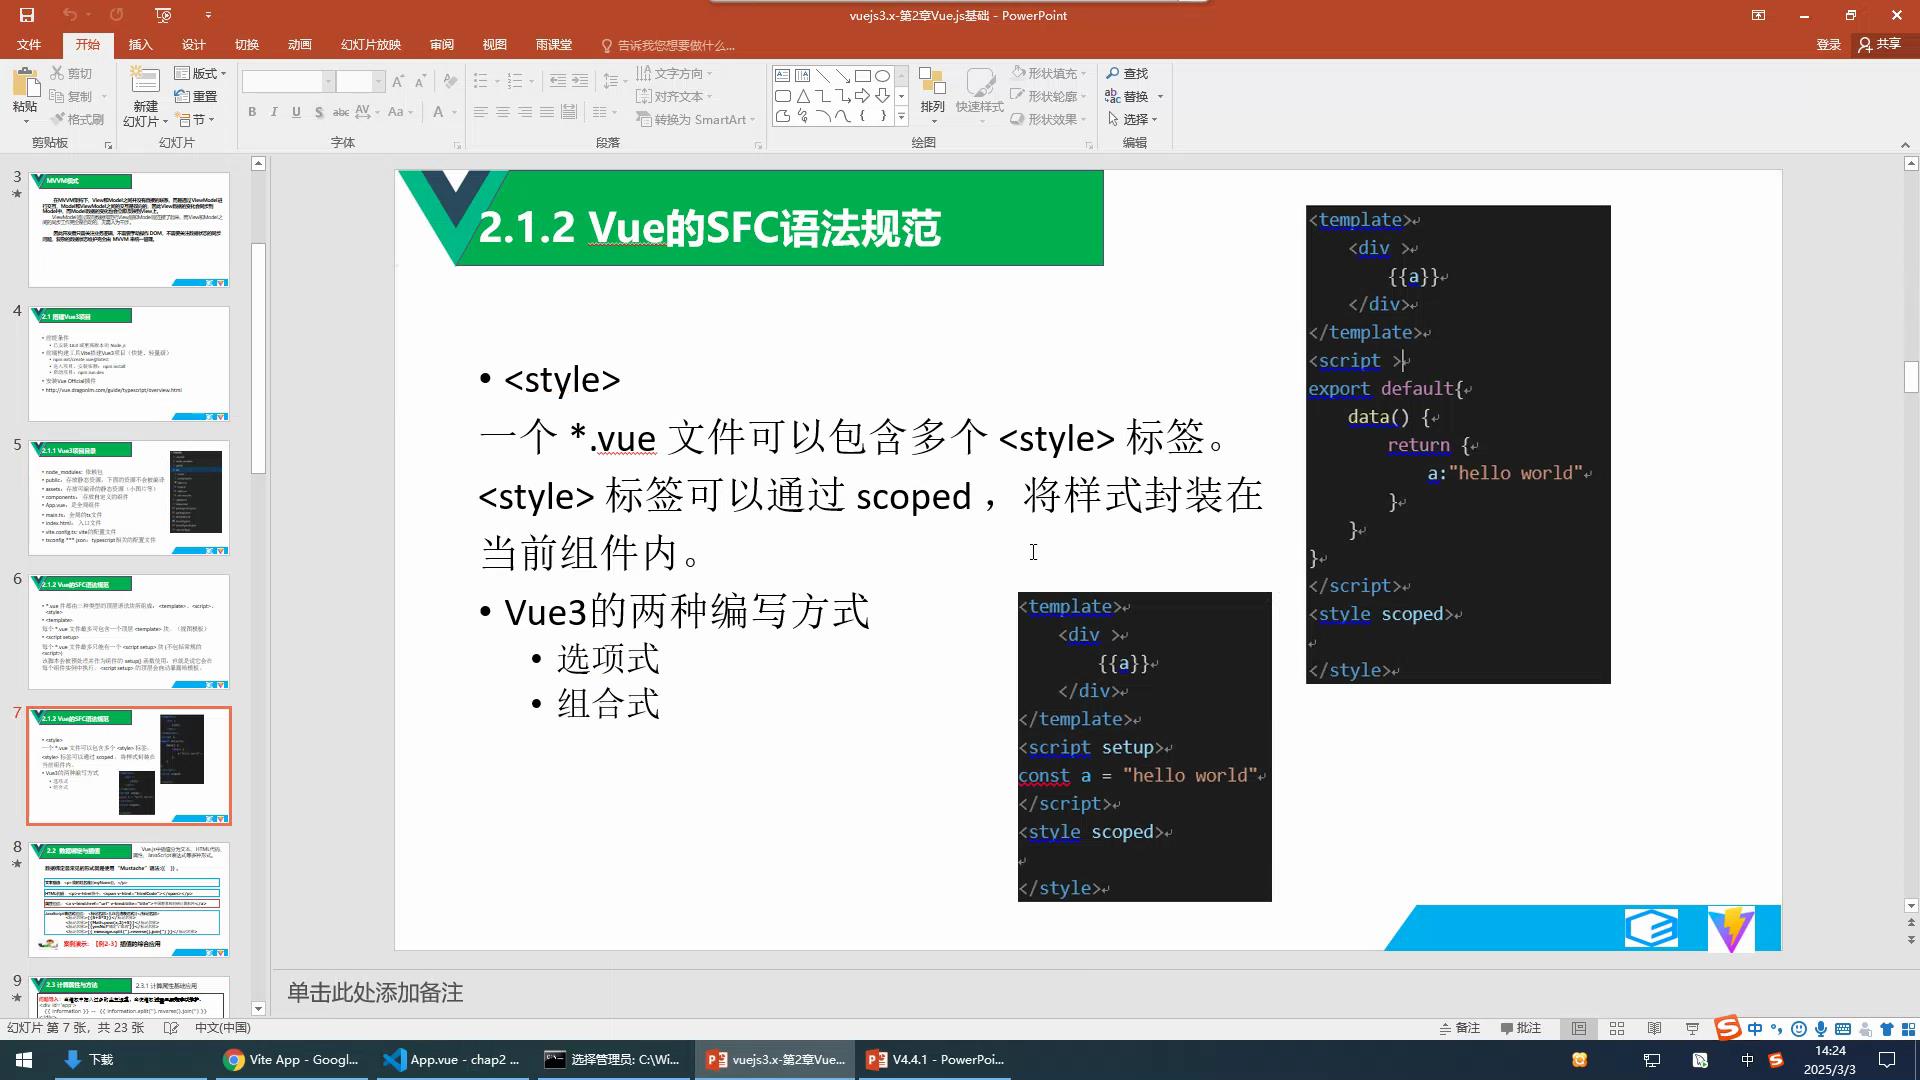Click the font color A button
The width and height of the screenshot is (1920, 1080).
click(438, 112)
